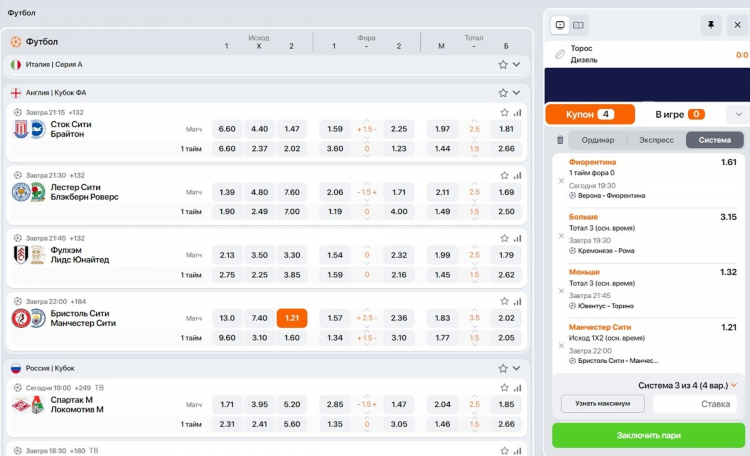Click the Футбол breadcrumb at top
This screenshot has width=750, height=456.
(x=22, y=13)
